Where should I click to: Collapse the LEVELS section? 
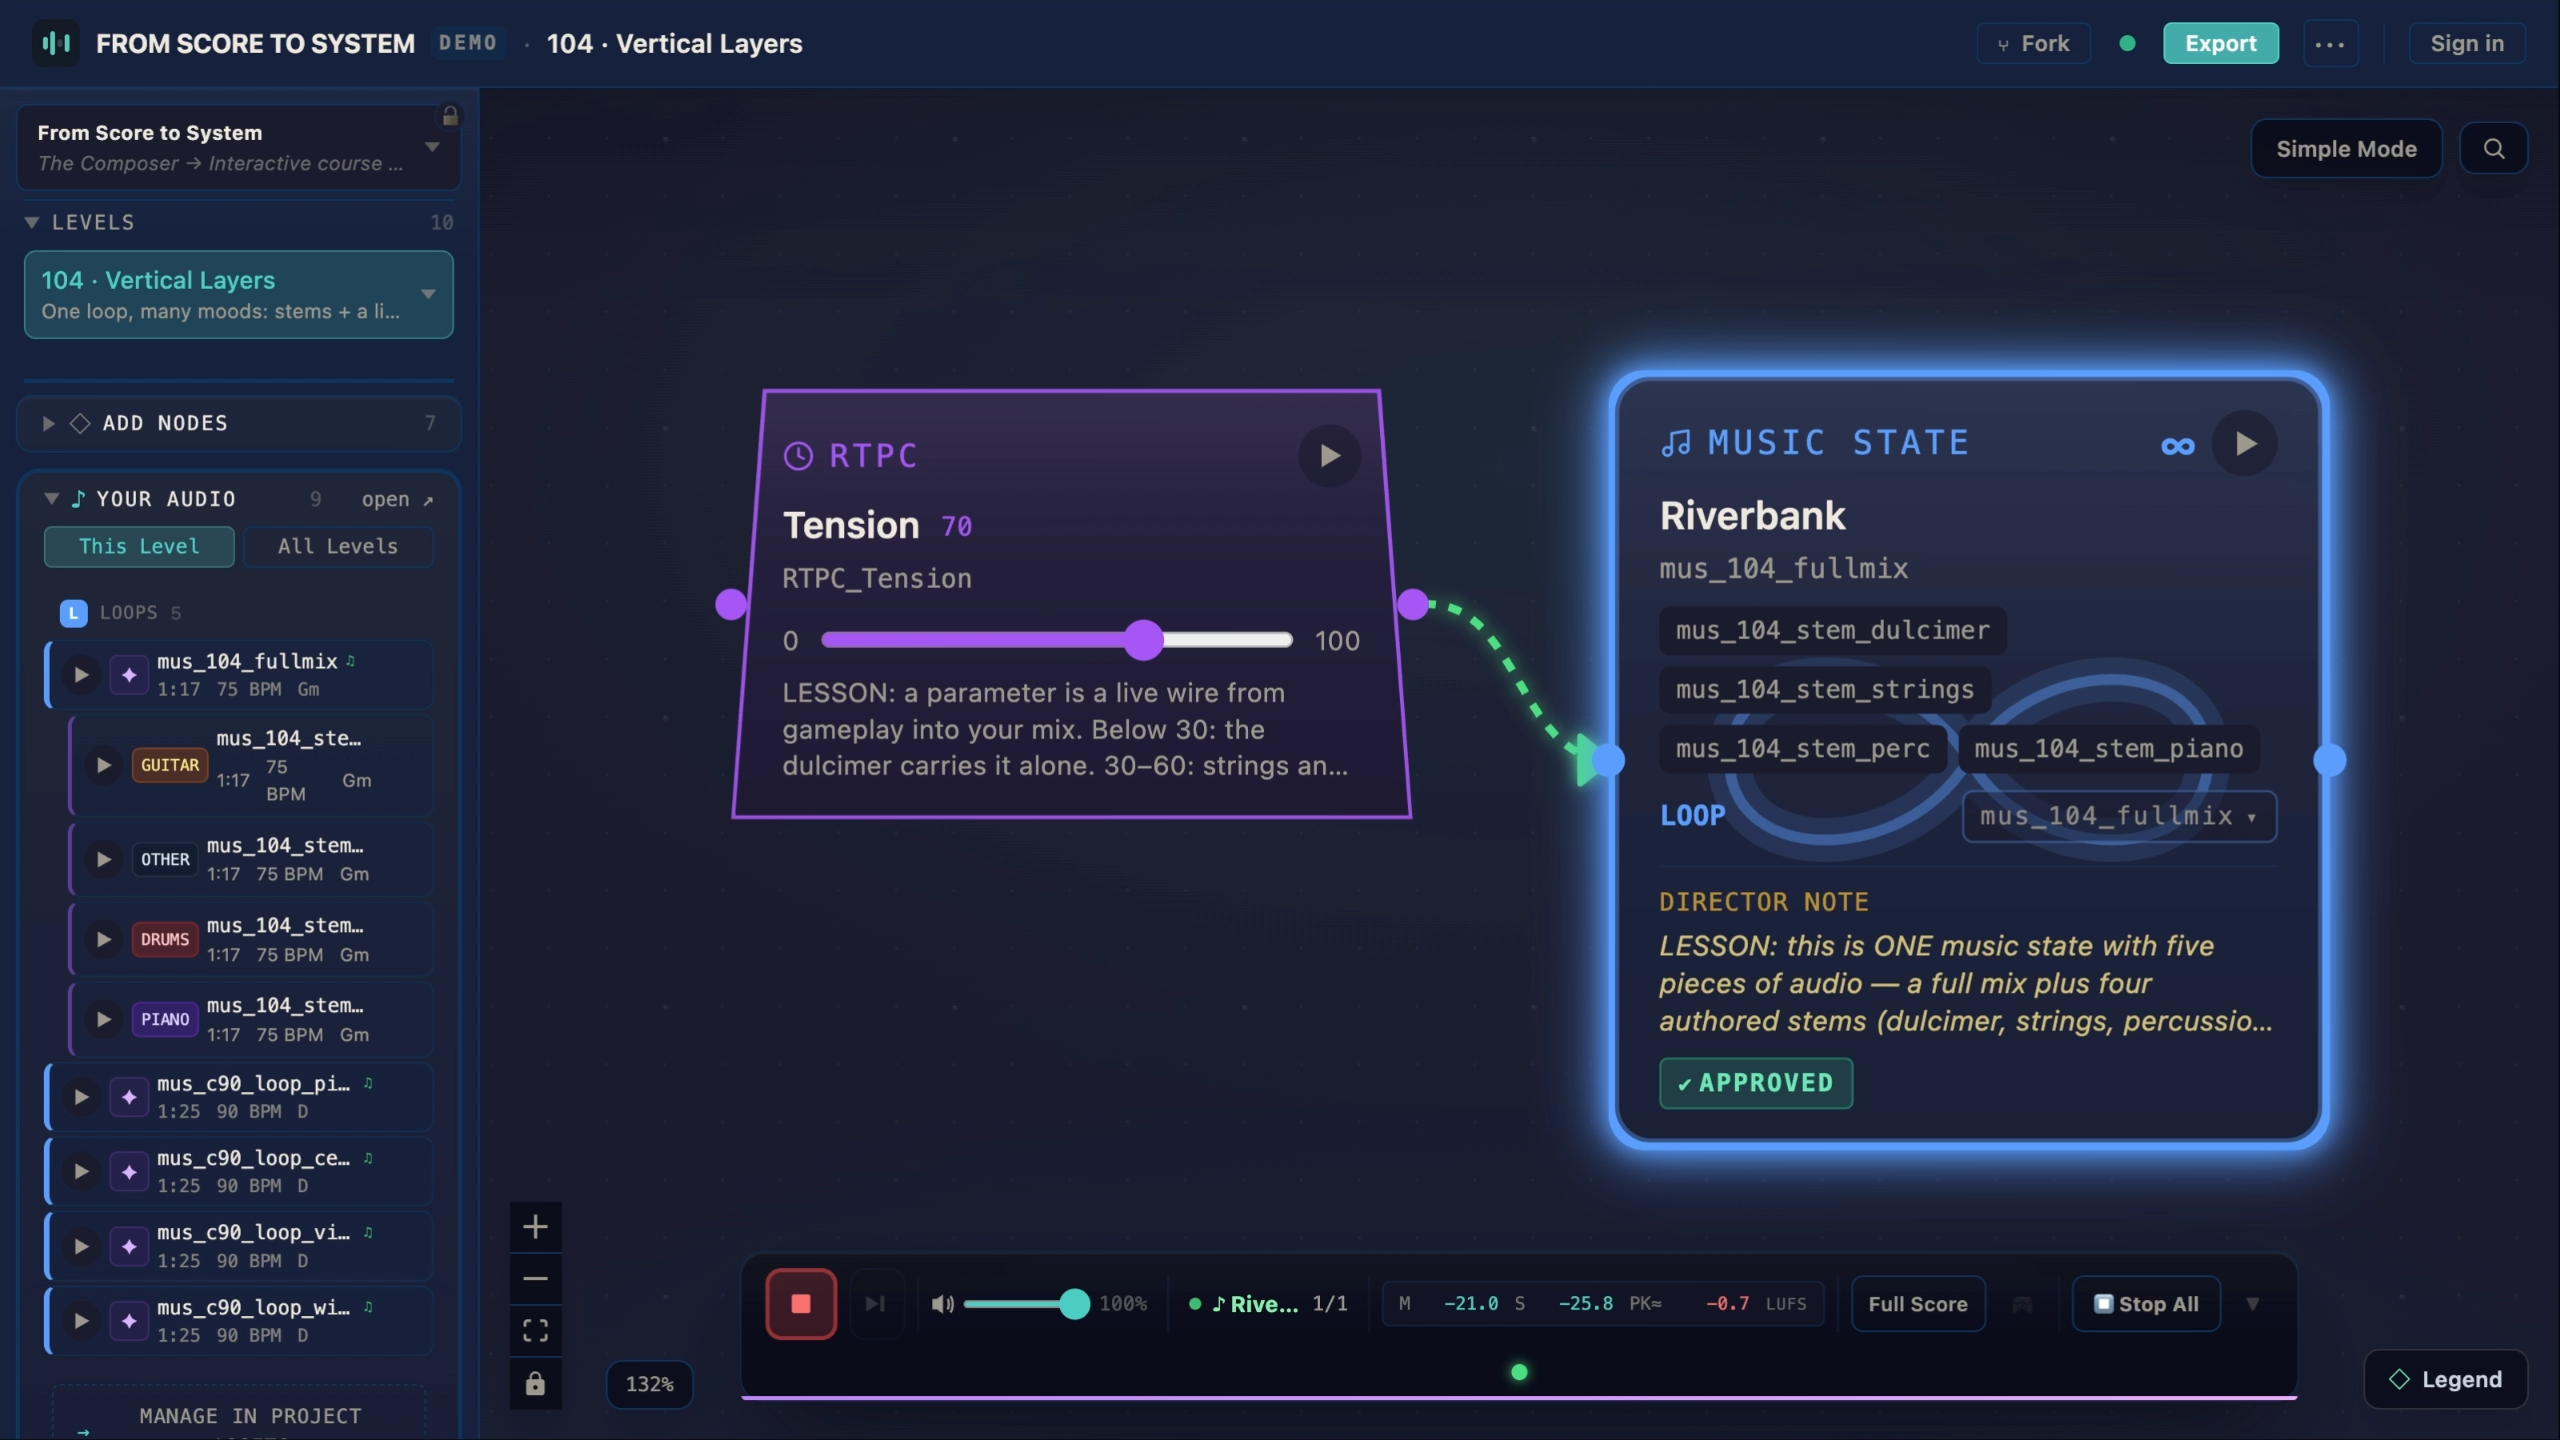pyautogui.click(x=32, y=222)
